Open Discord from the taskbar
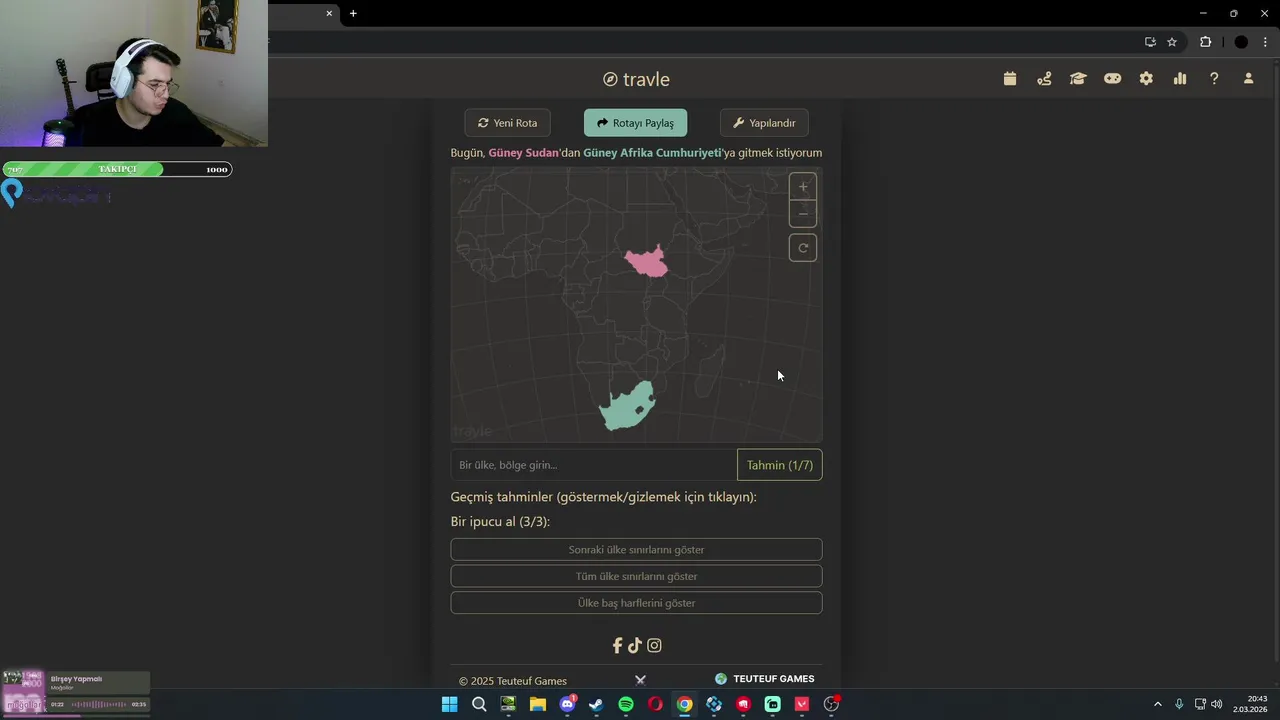The width and height of the screenshot is (1280, 720). coord(567,704)
